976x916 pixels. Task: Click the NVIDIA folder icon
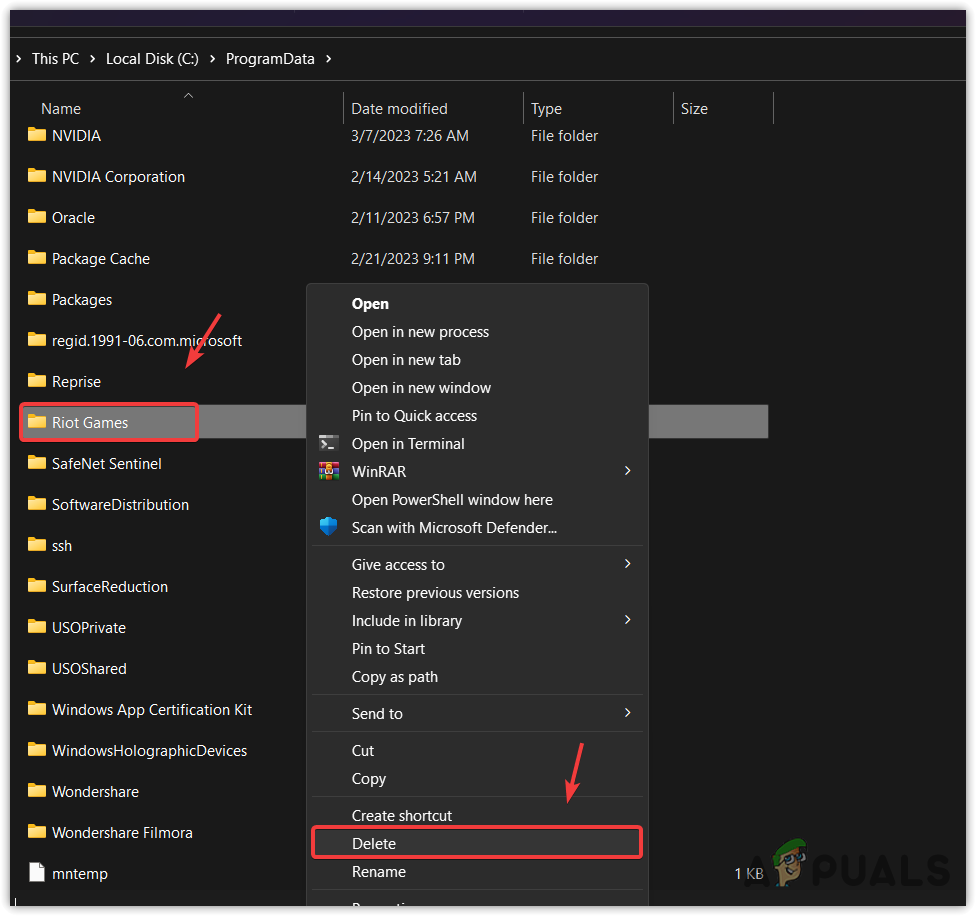tap(34, 135)
